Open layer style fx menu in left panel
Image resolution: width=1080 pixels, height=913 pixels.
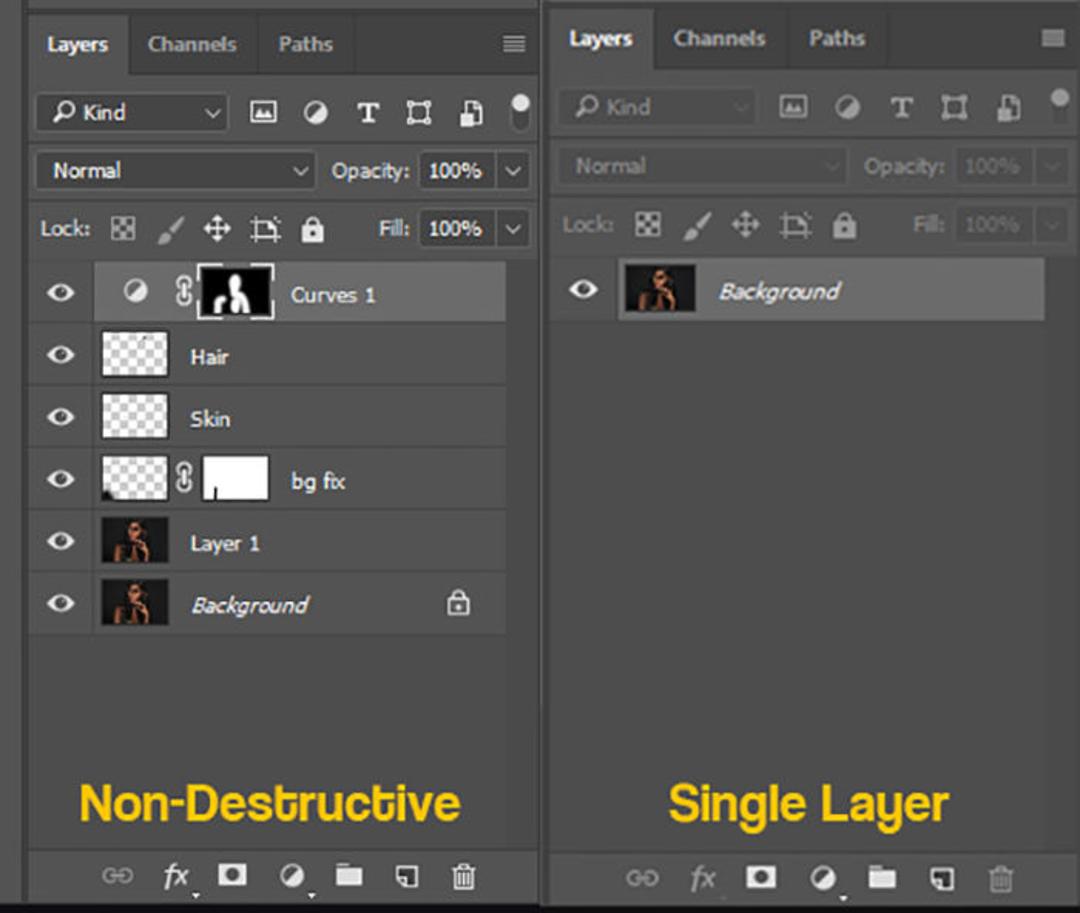[x=176, y=876]
